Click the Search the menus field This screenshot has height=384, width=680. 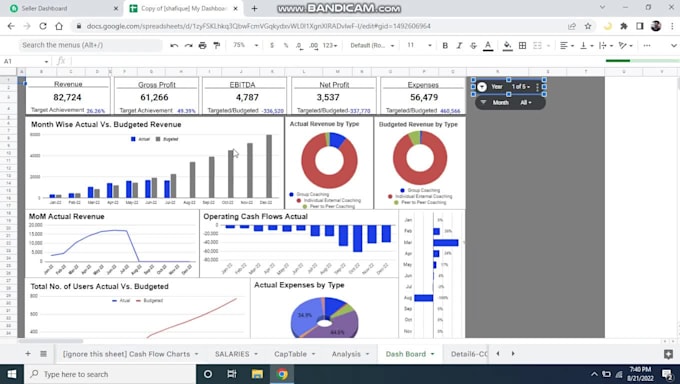pyautogui.click(x=90, y=45)
